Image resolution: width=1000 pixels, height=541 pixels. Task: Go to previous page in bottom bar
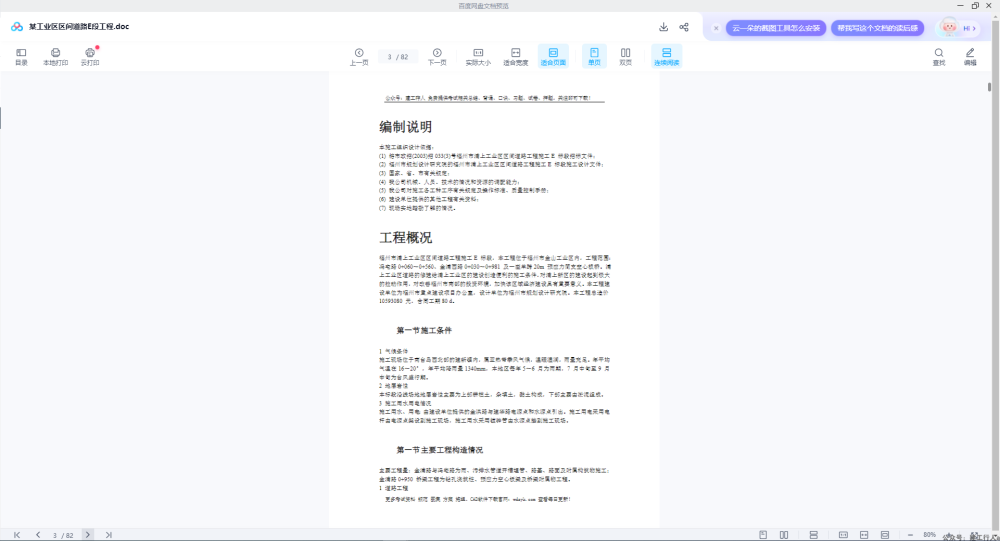click(x=38, y=535)
